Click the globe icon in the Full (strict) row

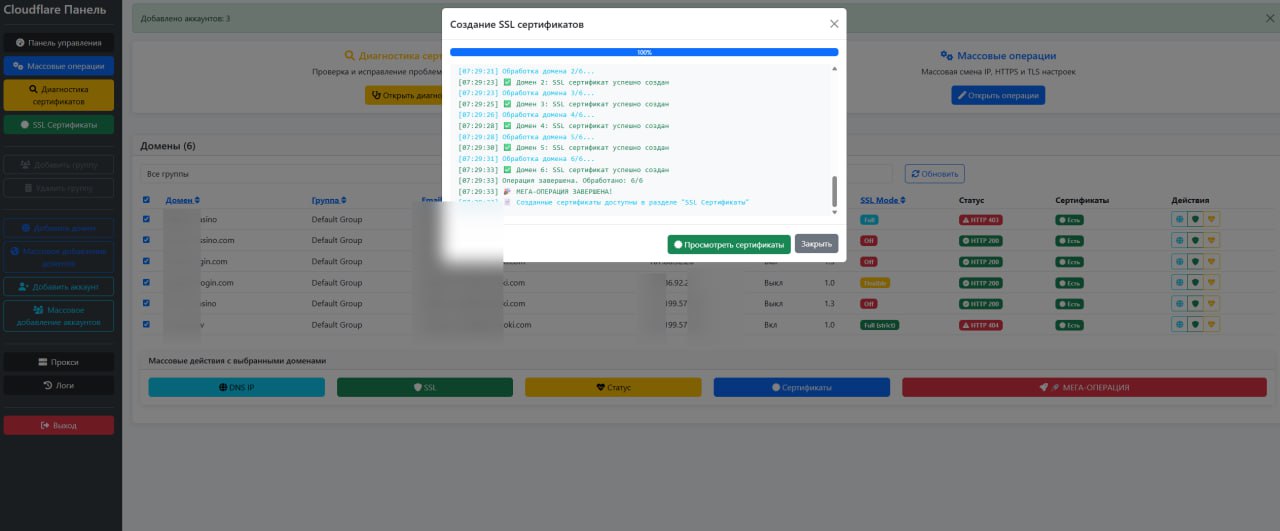pos(1181,325)
